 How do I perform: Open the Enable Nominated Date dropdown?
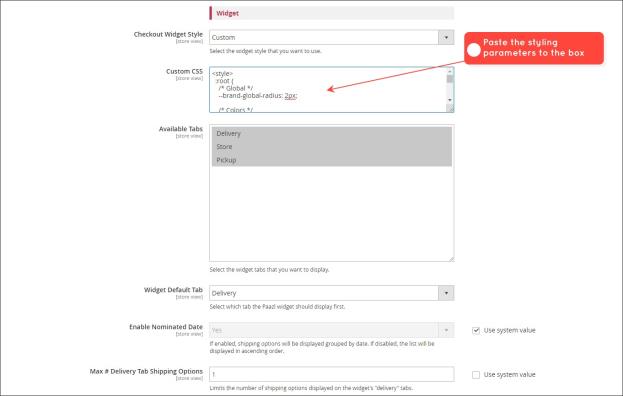coord(331,330)
